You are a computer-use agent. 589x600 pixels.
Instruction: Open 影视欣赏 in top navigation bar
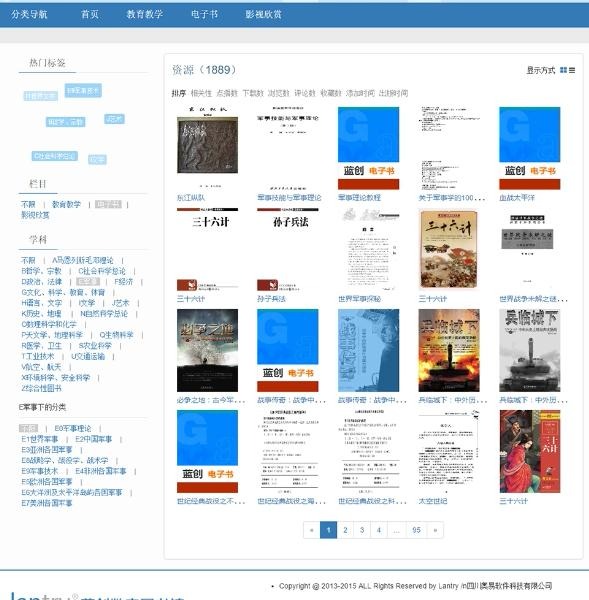263,15
